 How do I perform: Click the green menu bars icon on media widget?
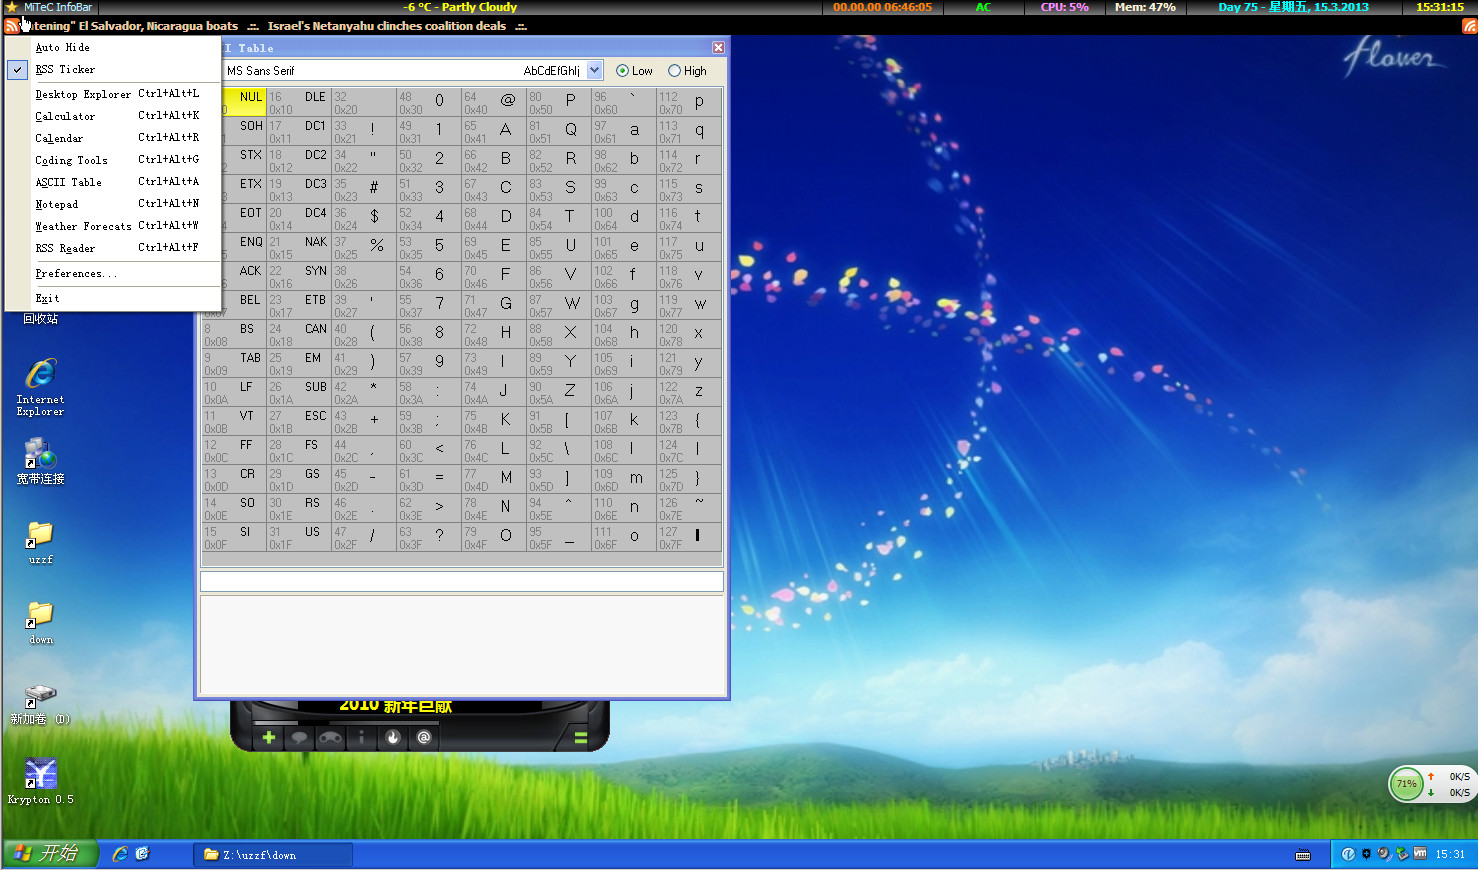pyautogui.click(x=580, y=738)
